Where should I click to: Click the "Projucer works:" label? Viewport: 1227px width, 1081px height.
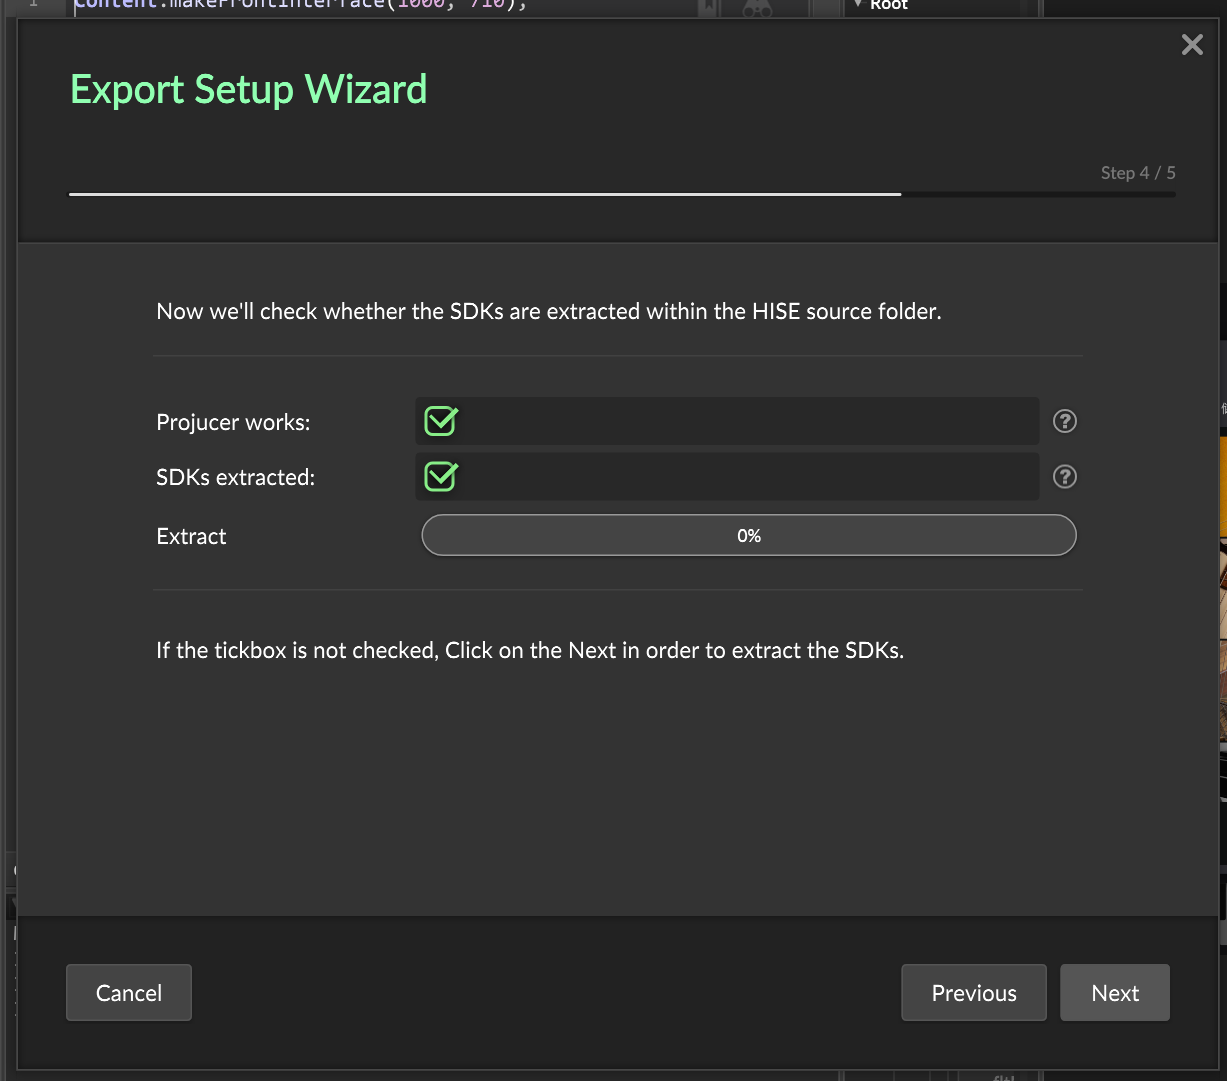pyautogui.click(x=233, y=423)
